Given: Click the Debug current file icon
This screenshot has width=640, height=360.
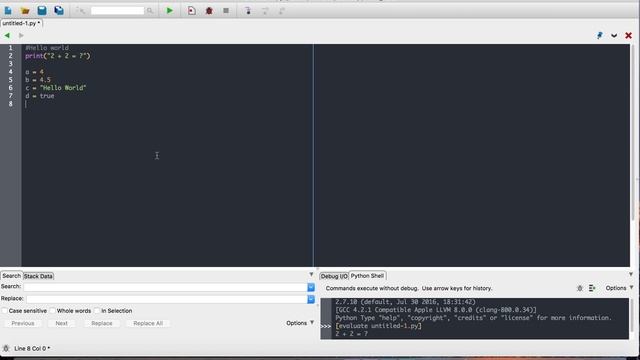Looking at the screenshot, I should (x=191, y=11).
